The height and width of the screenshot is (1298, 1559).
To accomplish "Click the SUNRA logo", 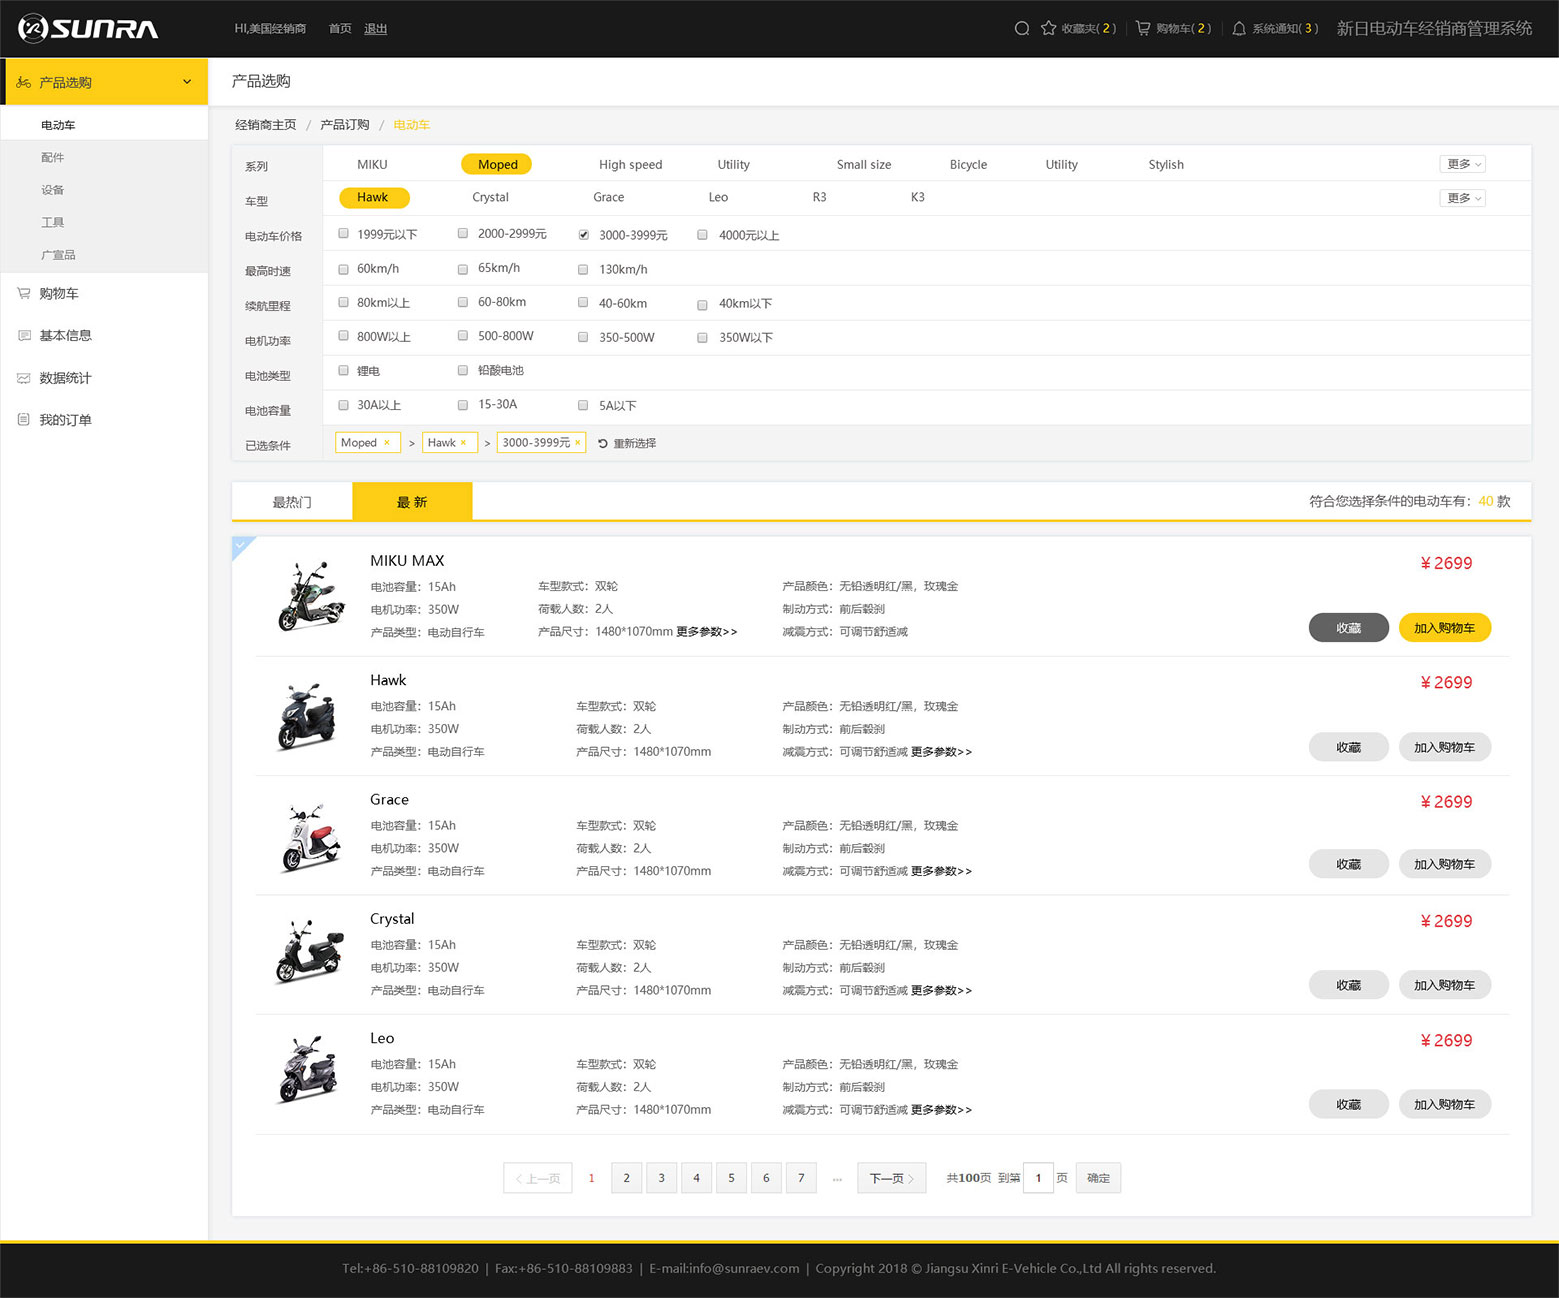I will 88,28.
